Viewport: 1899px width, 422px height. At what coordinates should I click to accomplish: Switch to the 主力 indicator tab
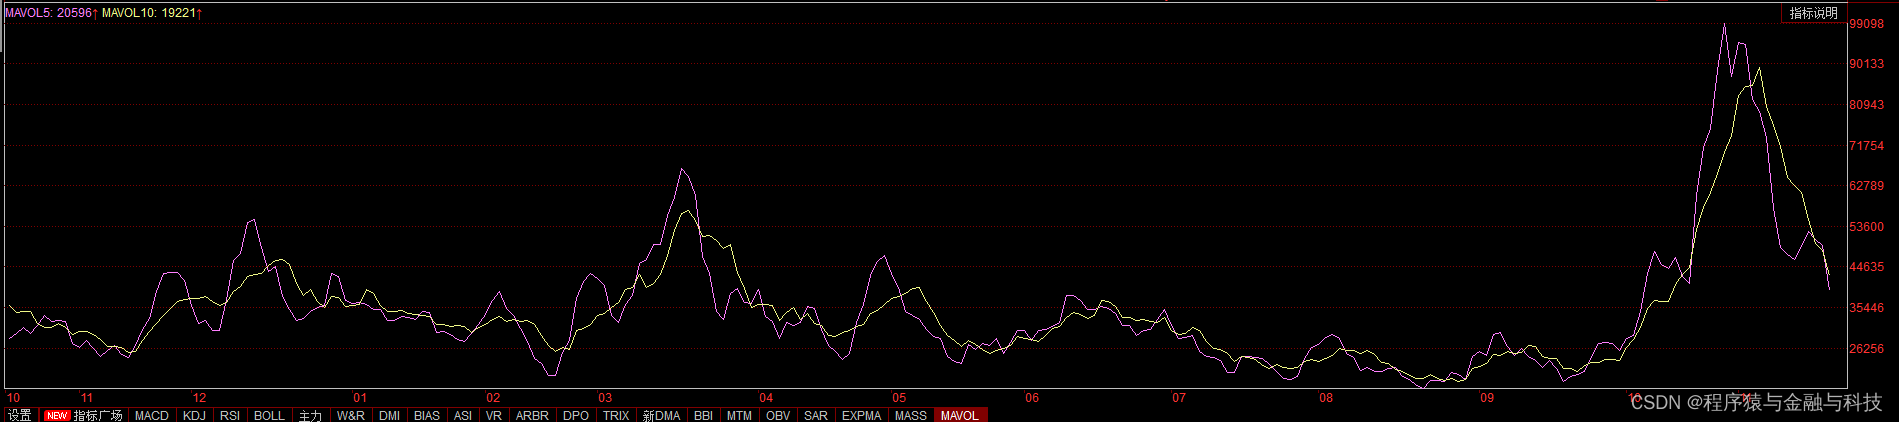click(311, 415)
